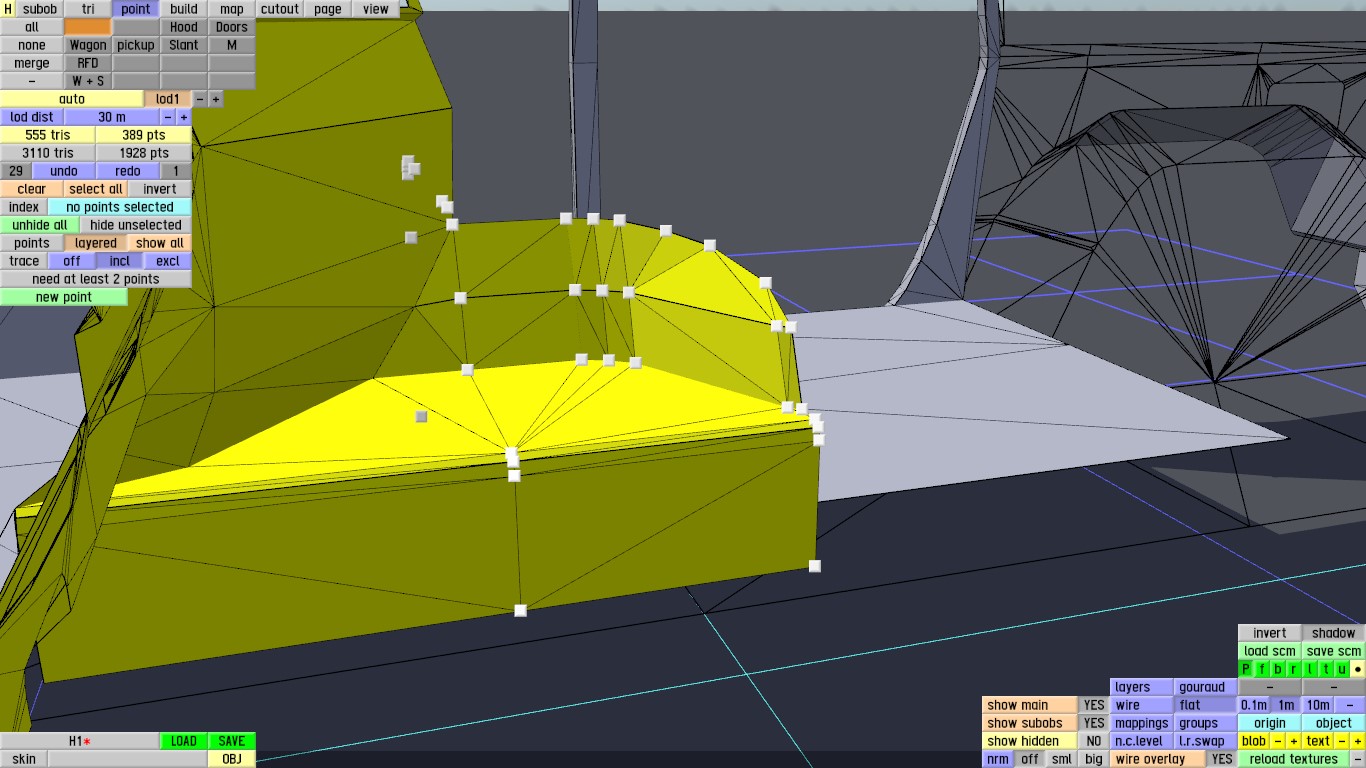Invert selection beside select all
This screenshot has width=1366, height=768.
coord(160,189)
